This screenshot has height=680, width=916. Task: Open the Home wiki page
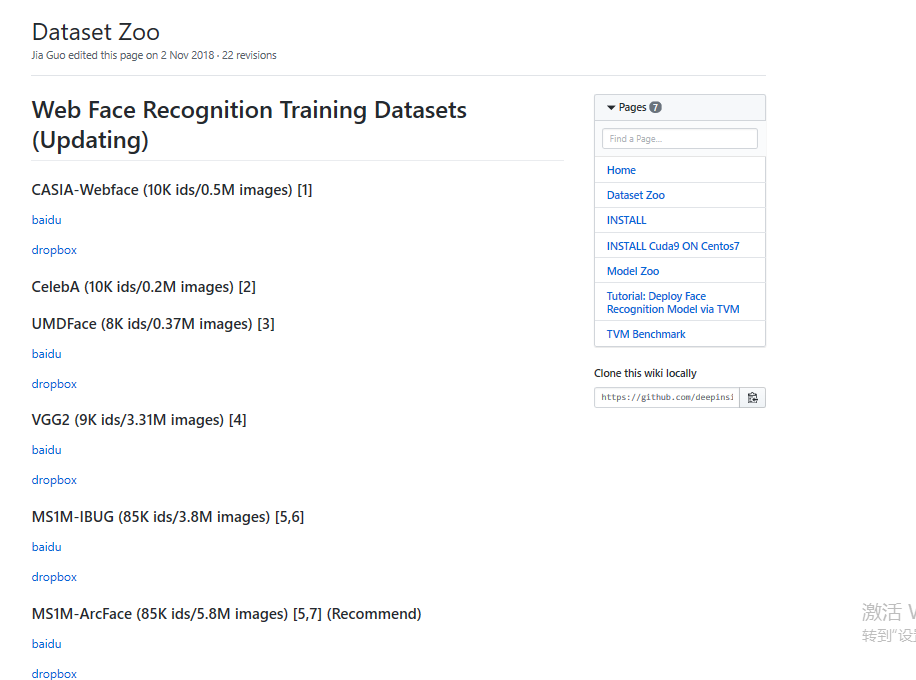point(621,170)
